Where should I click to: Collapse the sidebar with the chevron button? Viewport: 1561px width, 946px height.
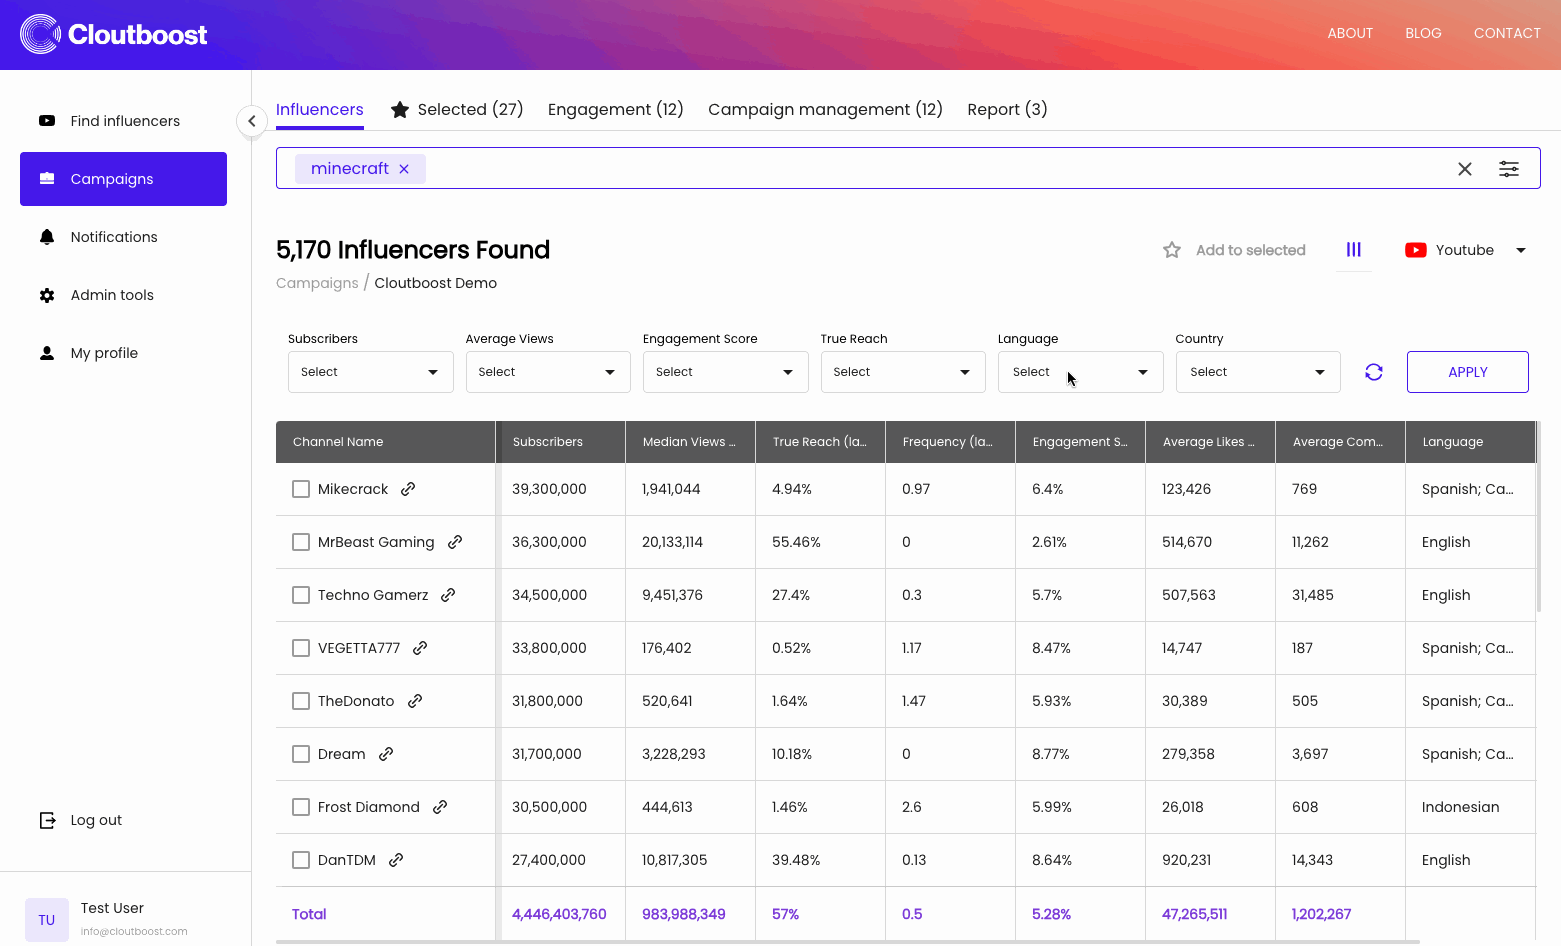pyautogui.click(x=252, y=121)
